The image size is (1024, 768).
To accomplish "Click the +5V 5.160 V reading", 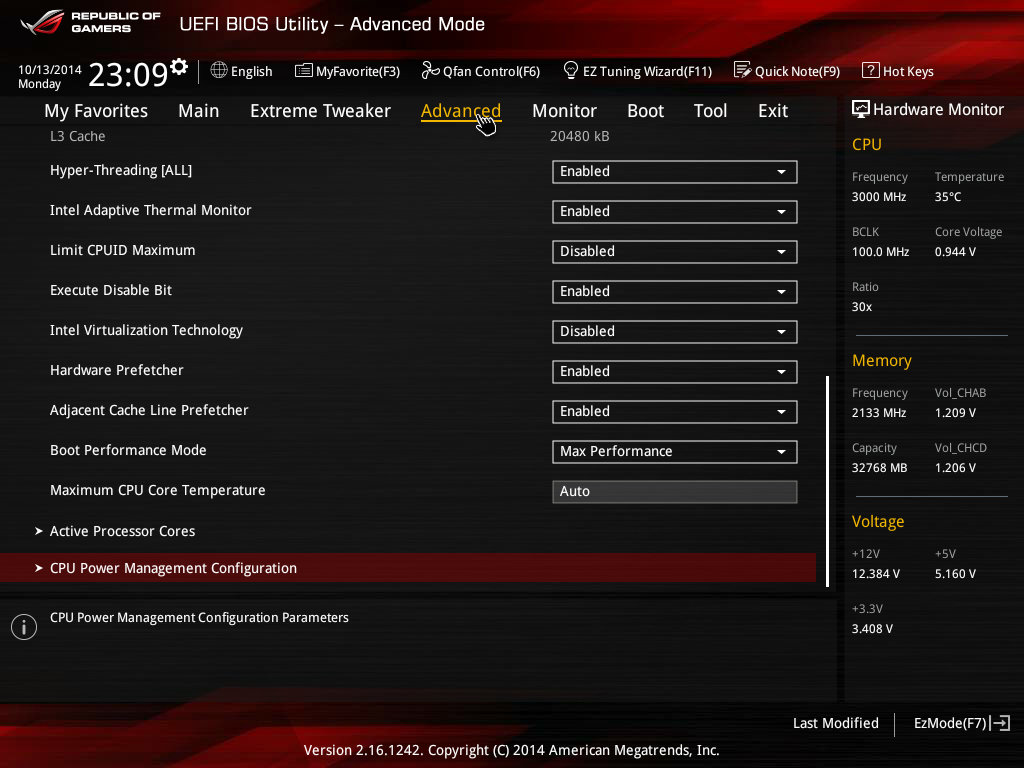I will coord(955,574).
